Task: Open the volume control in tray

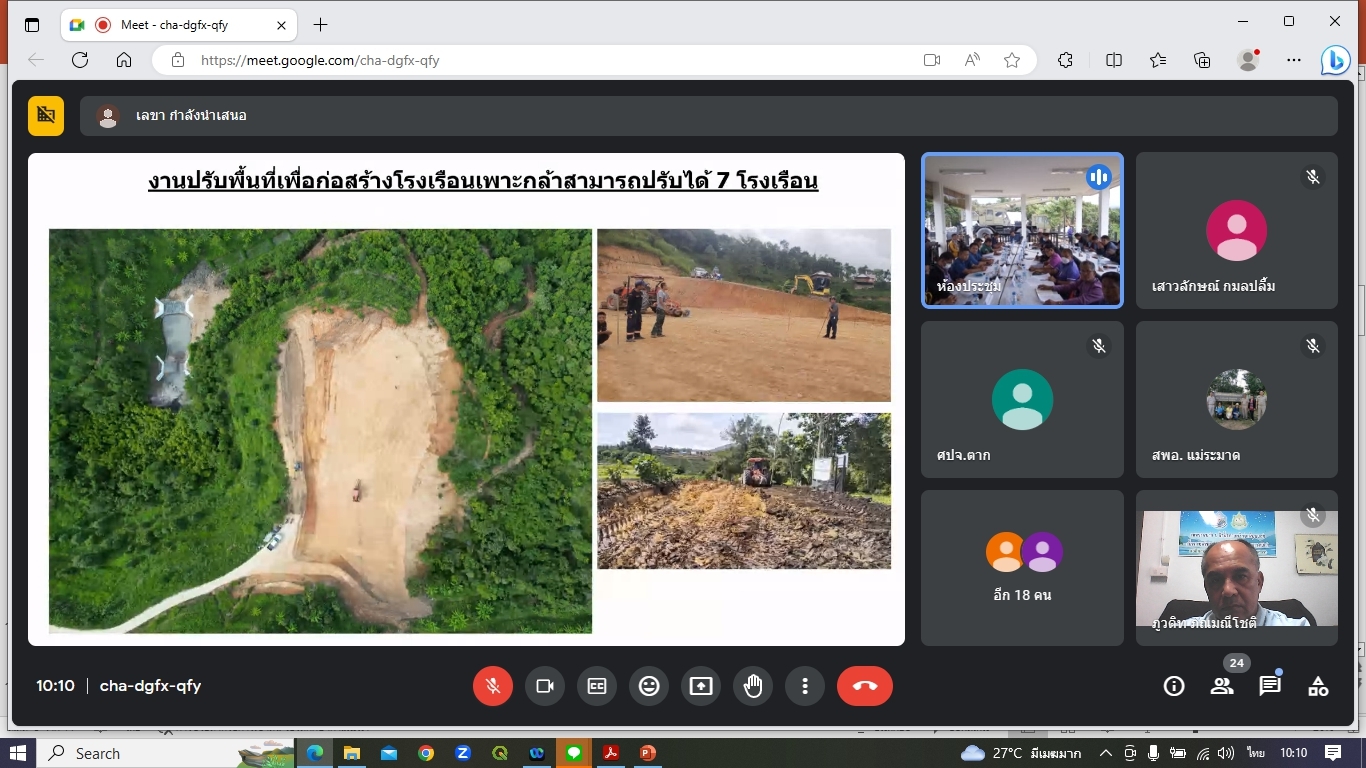Action: point(1226,753)
